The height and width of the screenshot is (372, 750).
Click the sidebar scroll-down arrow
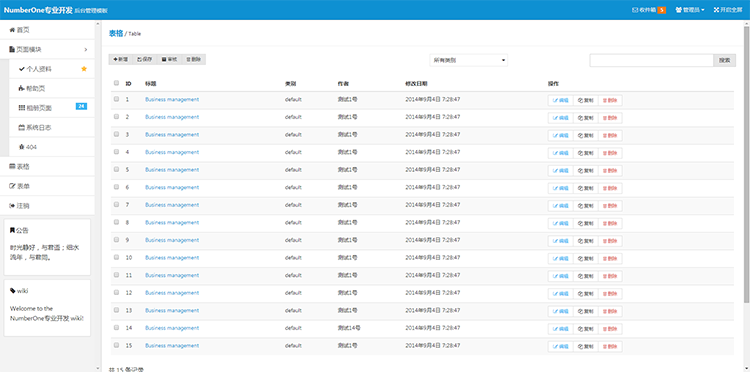[98, 369]
